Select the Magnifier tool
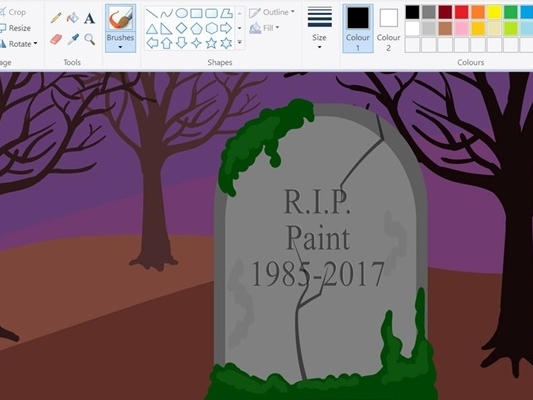This screenshot has width=533, height=400. point(90,39)
